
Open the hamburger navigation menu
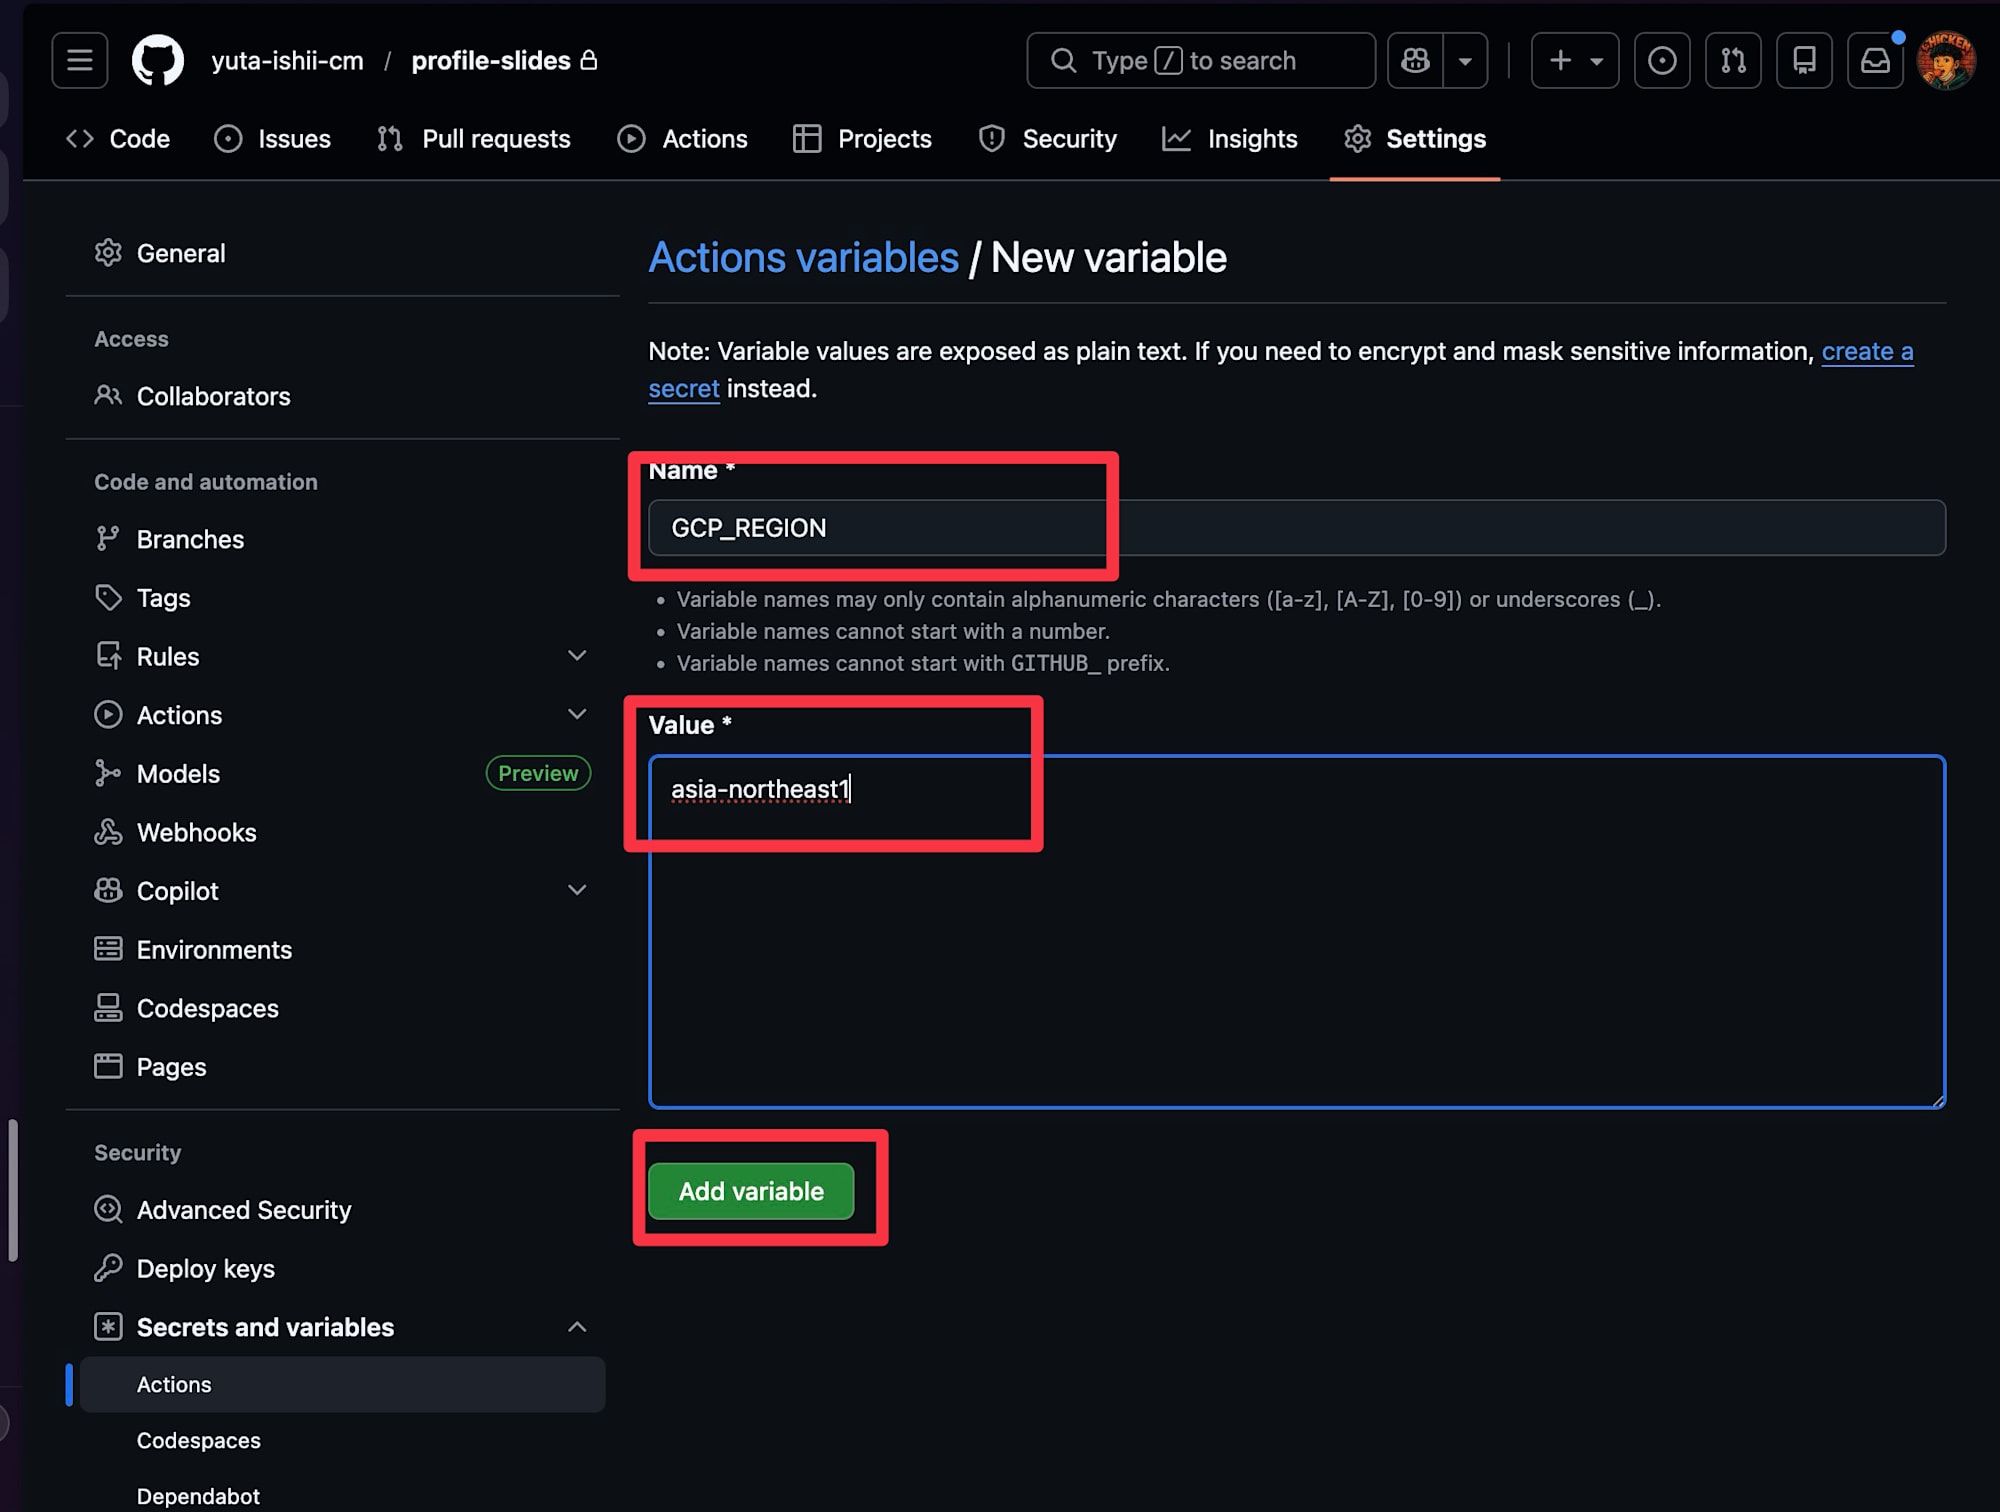pos(80,61)
